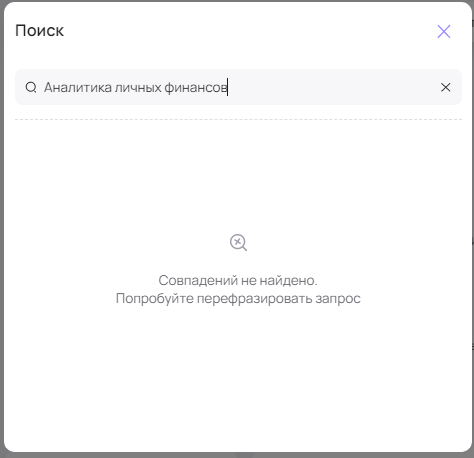Image resolution: width=474 pixels, height=458 pixels.
Task: Place cursor on the word личных in query
Action: [138, 87]
